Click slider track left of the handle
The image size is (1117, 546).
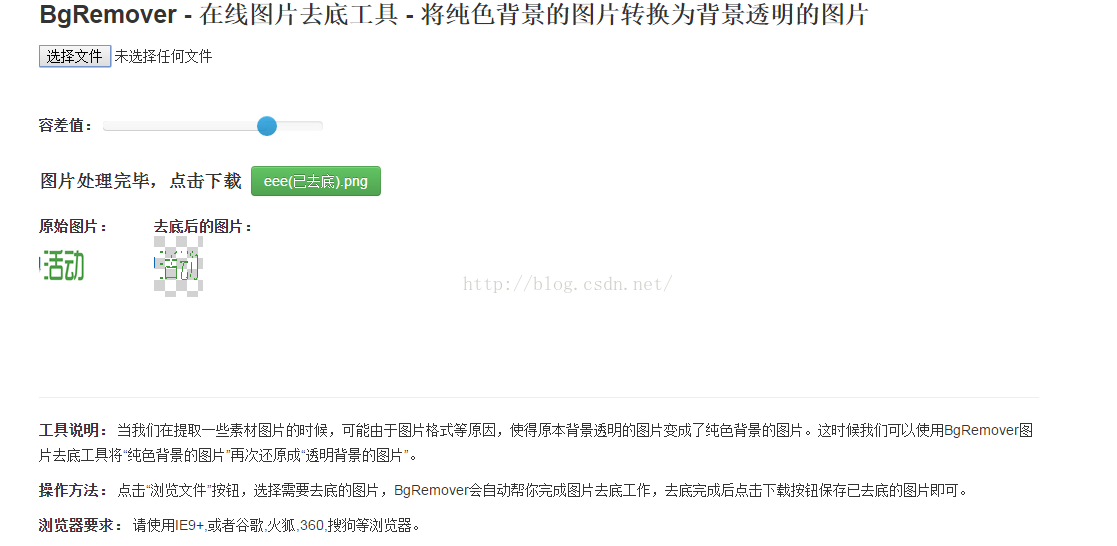click(180, 126)
